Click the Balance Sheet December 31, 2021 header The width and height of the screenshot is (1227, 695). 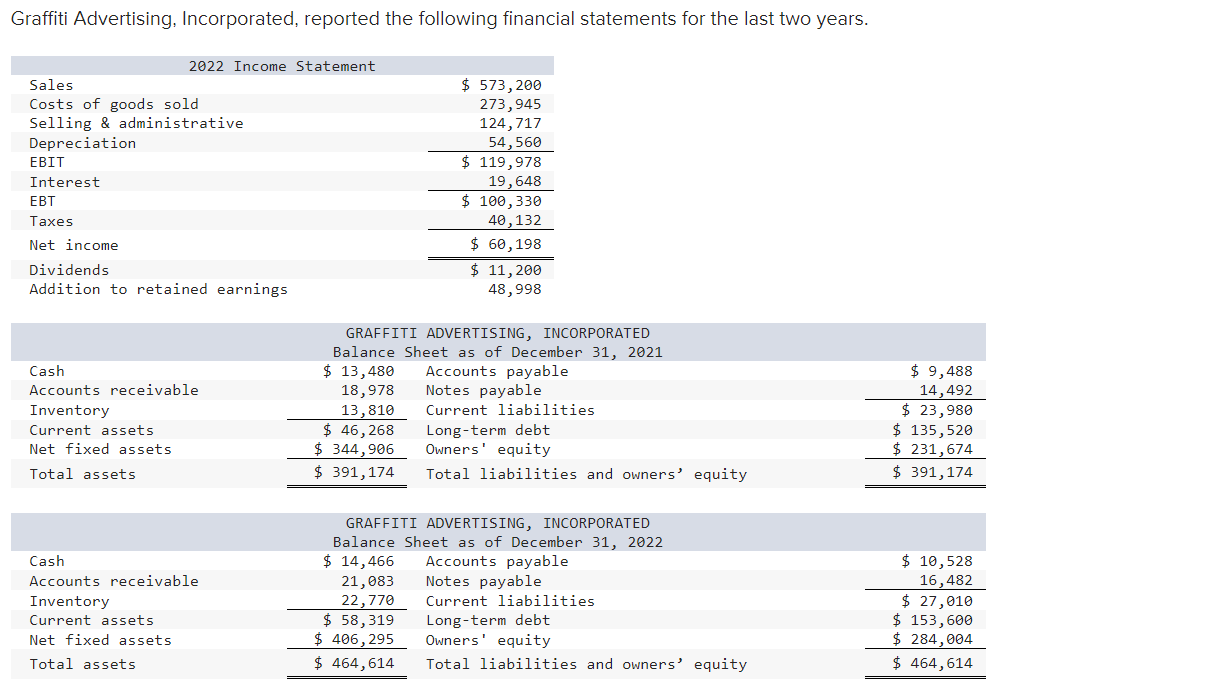coord(497,352)
